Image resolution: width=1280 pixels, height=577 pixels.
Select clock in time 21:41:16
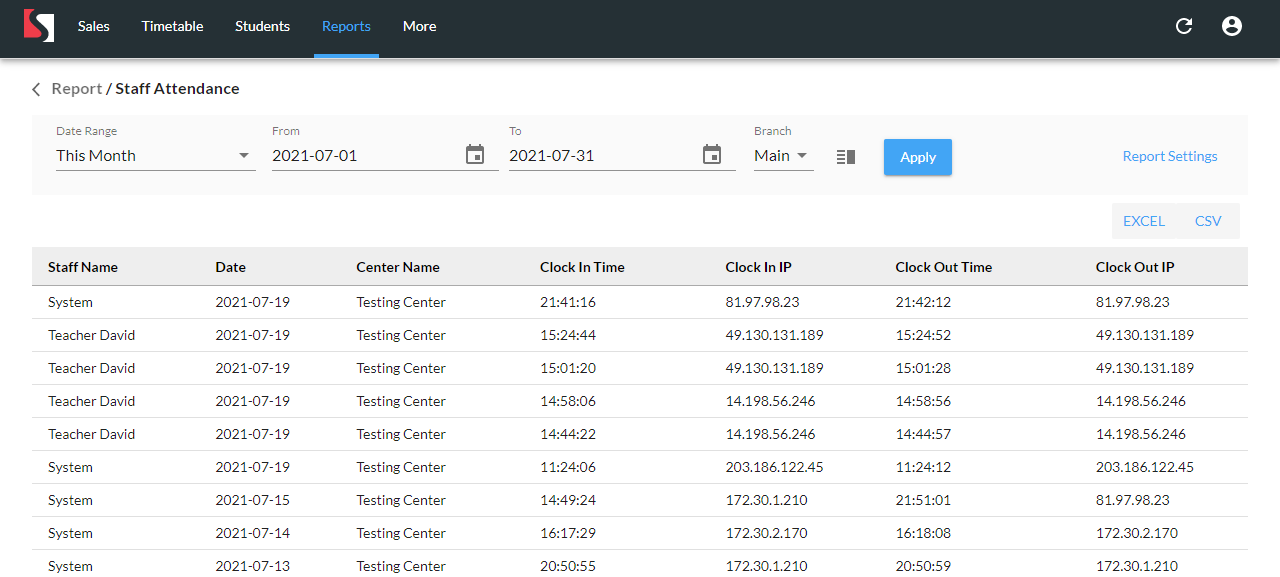pyautogui.click(x=568, y=302)
